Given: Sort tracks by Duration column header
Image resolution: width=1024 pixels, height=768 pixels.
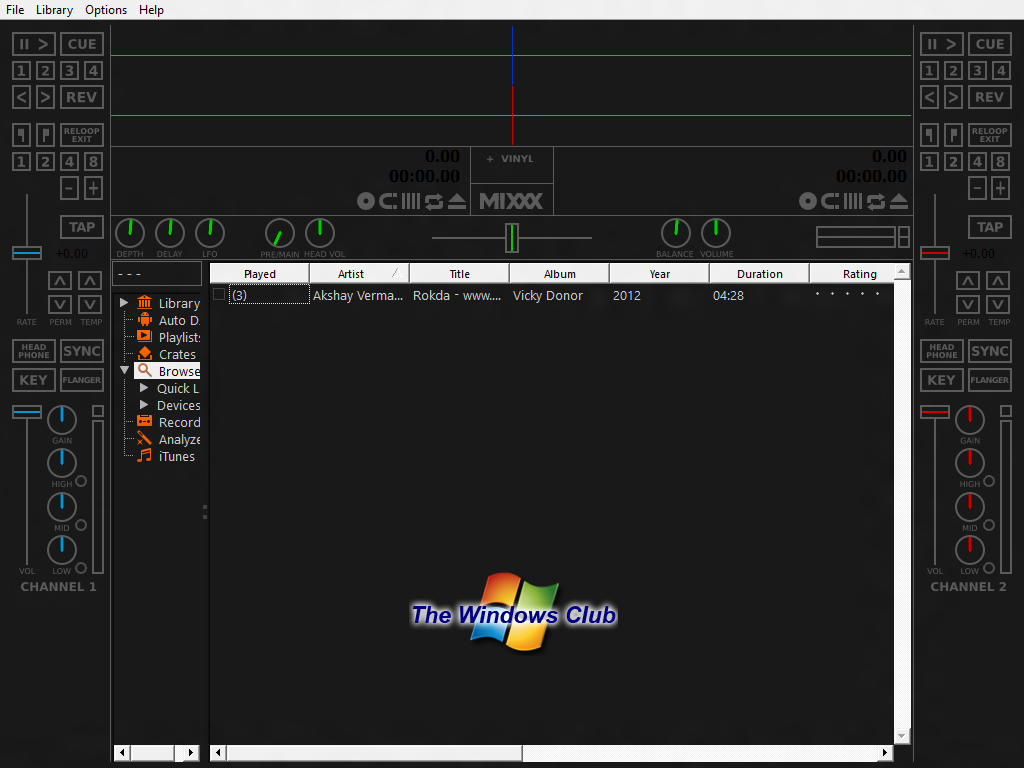Looking at the screenshot, I should tap(760, 274).
